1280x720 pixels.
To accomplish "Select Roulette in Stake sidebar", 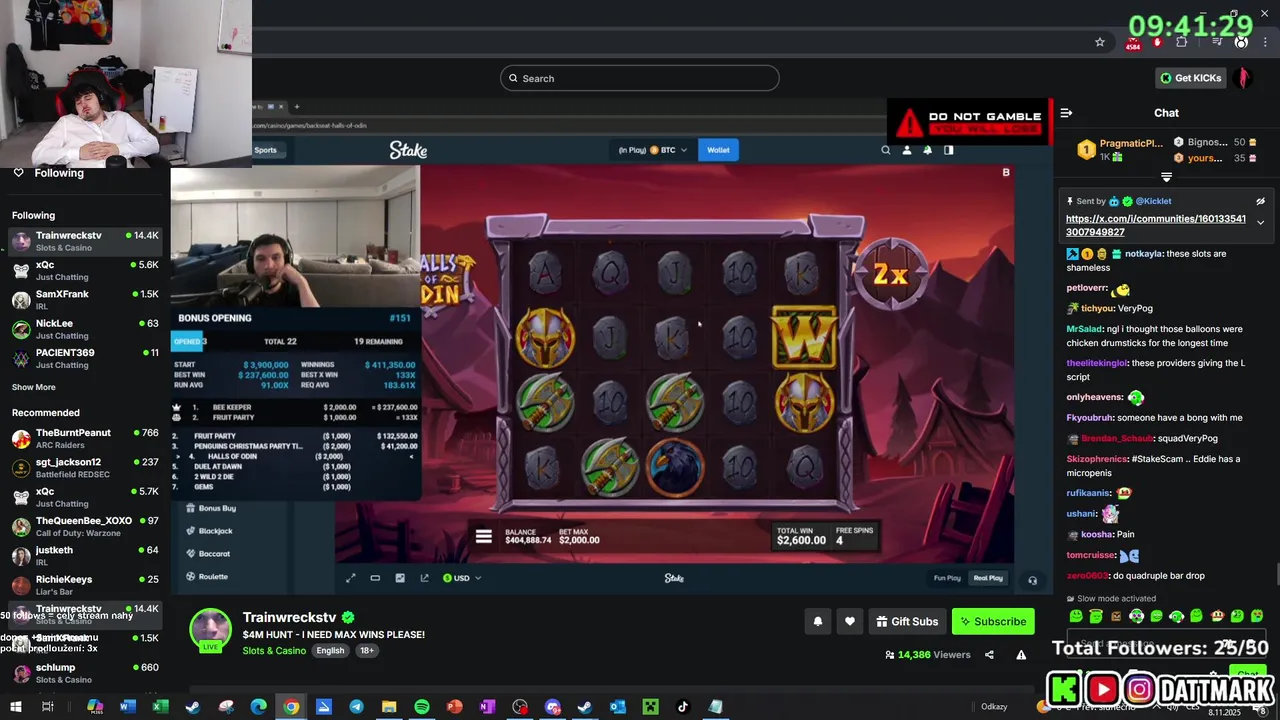I will click(213, 577).
